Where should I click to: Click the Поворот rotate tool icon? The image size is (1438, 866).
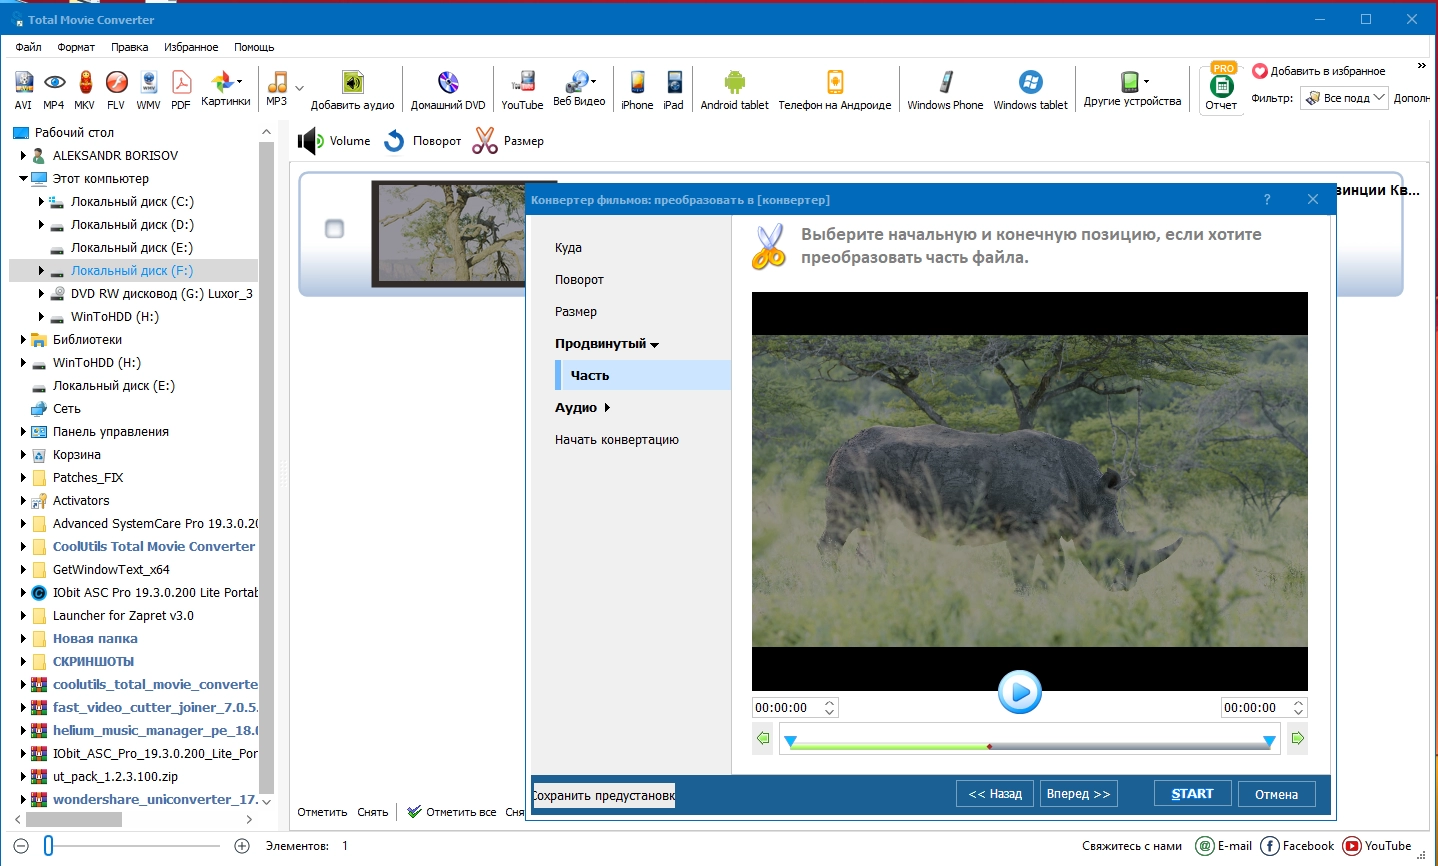pyautogui.click(x=395, y=141)
